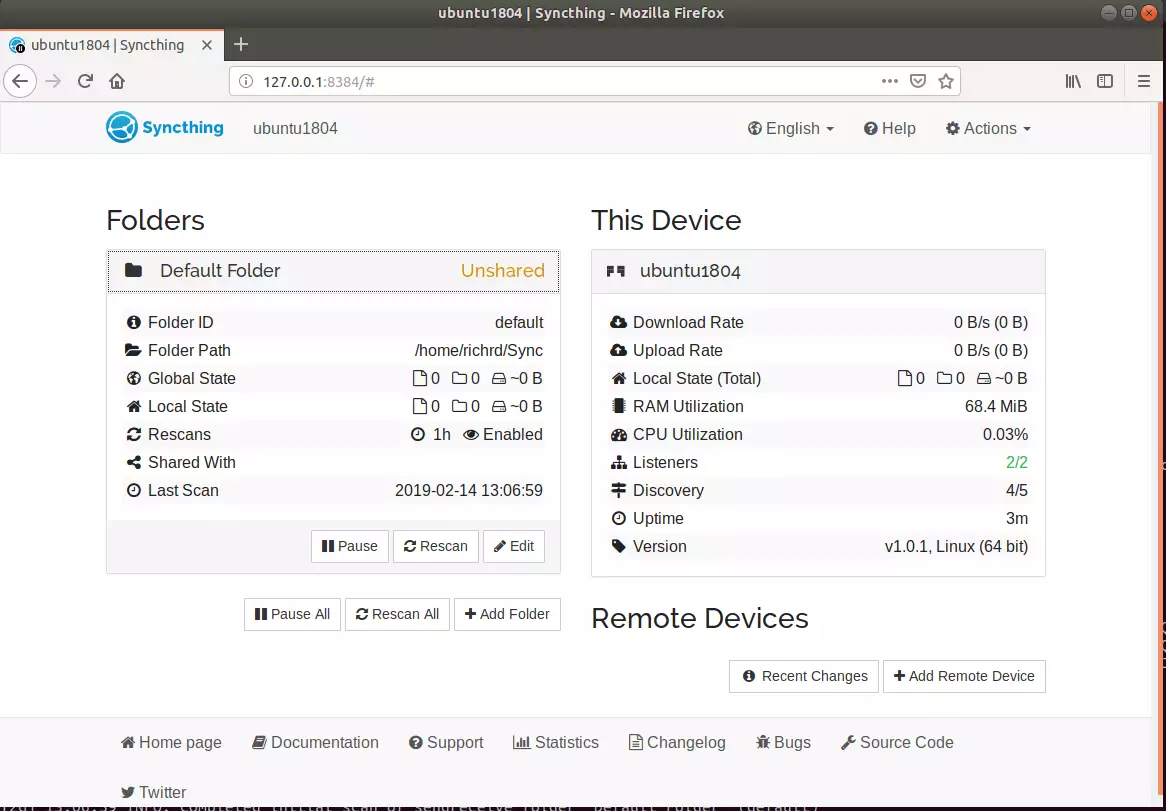Image resolution: width=1166 pixels, height=811 pixels.
Task: Open the Documentation footer link
Action: click(315, 743)
